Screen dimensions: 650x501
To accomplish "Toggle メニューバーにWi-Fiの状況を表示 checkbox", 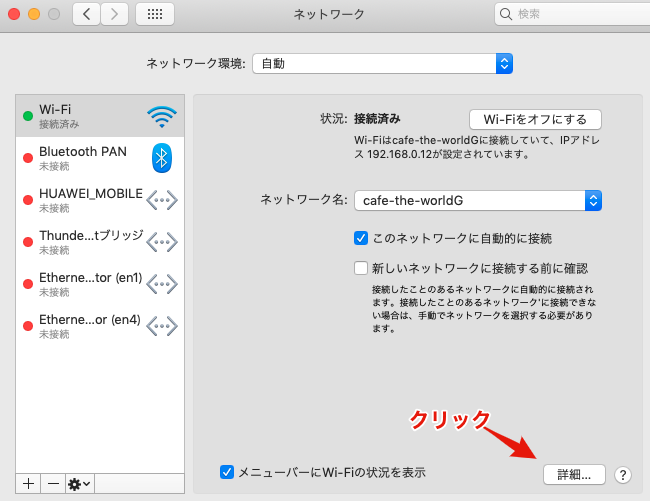I will pos(227,472).
